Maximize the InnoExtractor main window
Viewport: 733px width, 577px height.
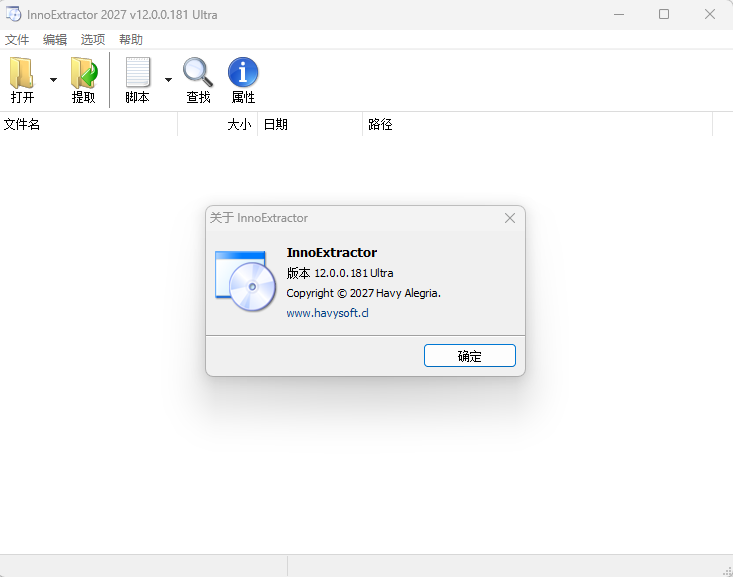point(664,14)
